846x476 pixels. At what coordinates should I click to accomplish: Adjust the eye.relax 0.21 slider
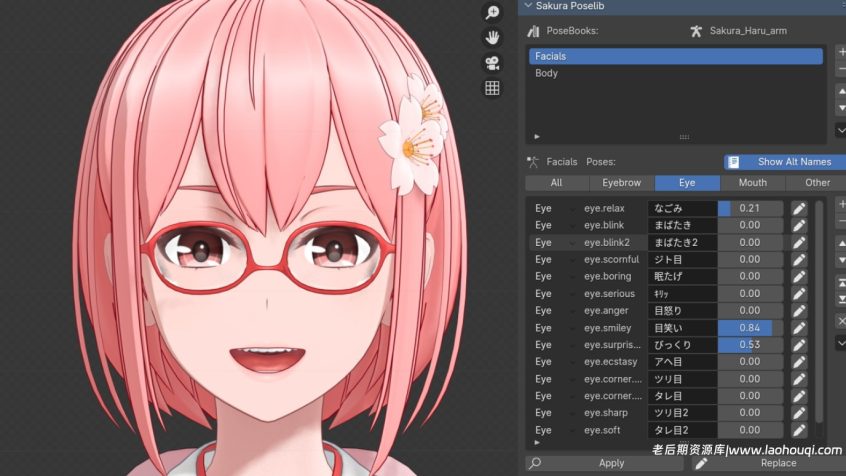(x=751, y=208)
